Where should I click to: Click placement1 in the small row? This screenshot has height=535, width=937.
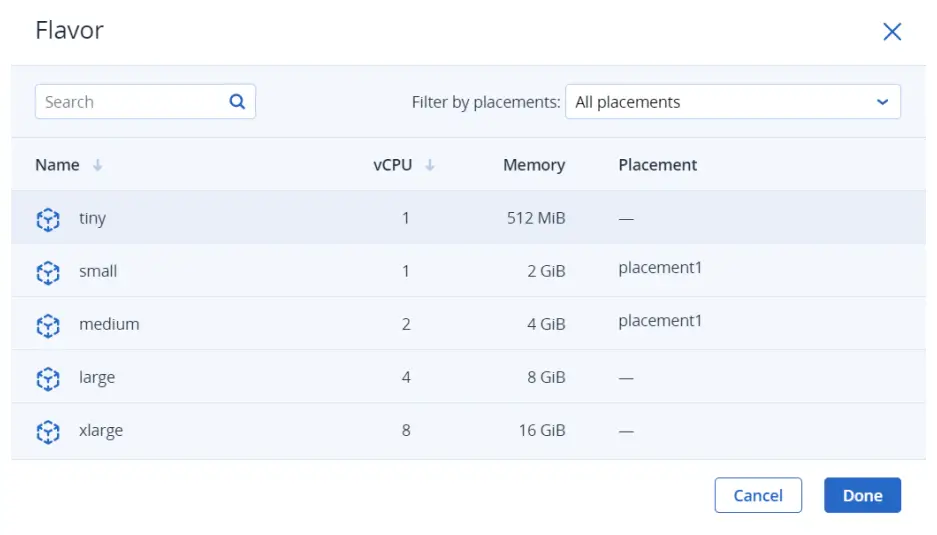pos(660,268)
